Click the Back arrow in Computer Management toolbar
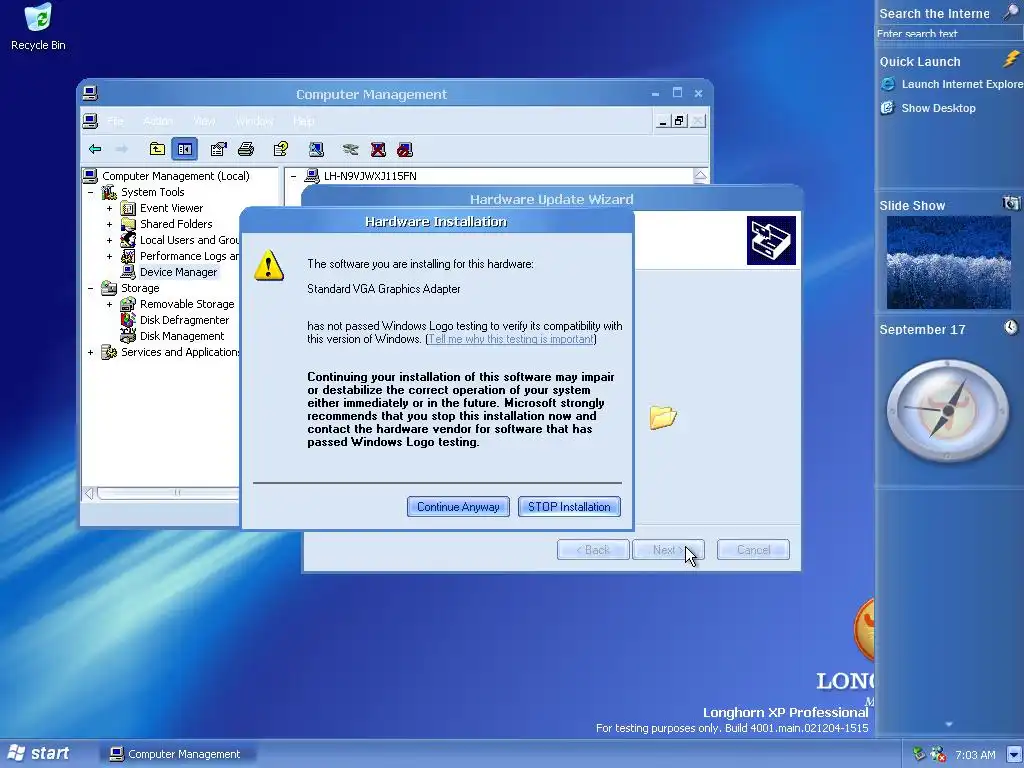Viewport: 1024px width, 768px height. pos(95,150)
